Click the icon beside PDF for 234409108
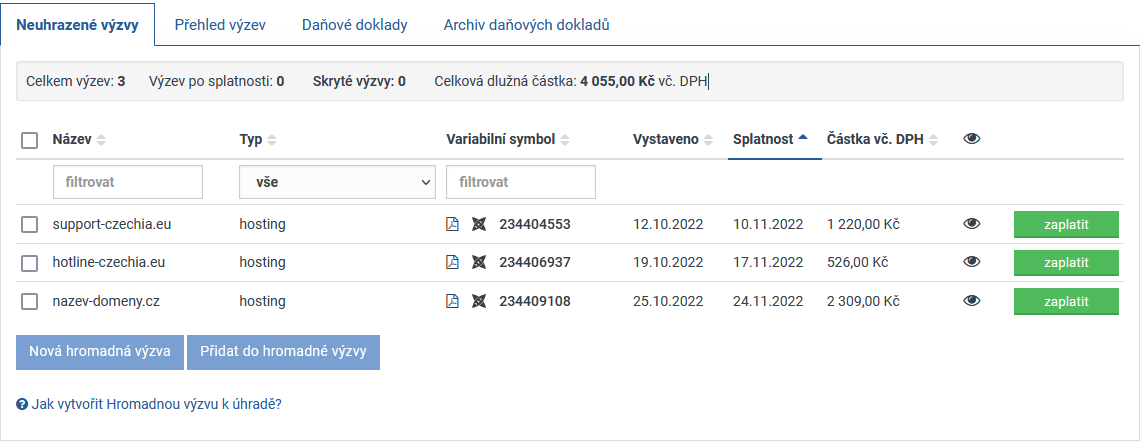The image size is (1141, 442). point(479,301)
